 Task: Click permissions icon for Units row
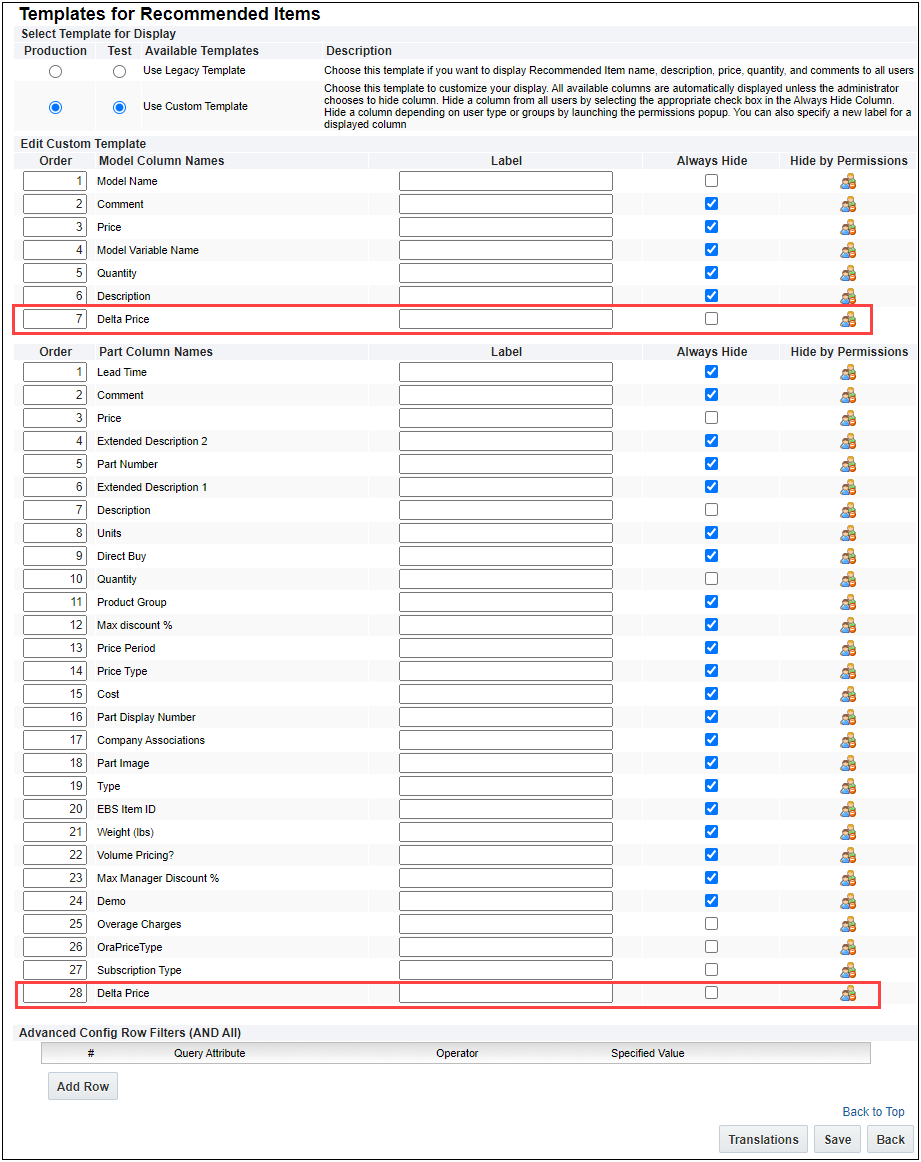[x=848, y=534]
